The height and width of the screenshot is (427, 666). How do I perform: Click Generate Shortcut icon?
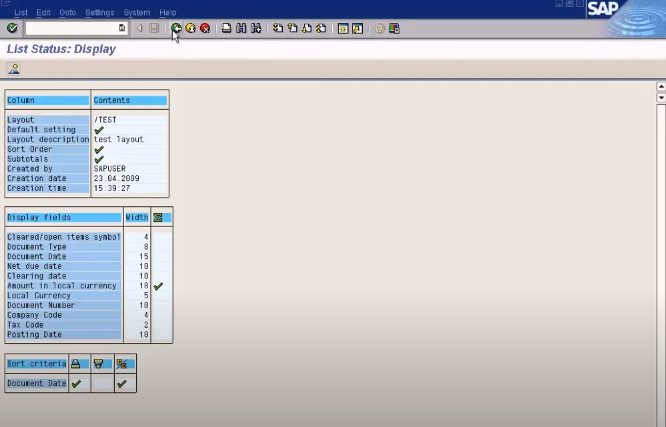357,28
